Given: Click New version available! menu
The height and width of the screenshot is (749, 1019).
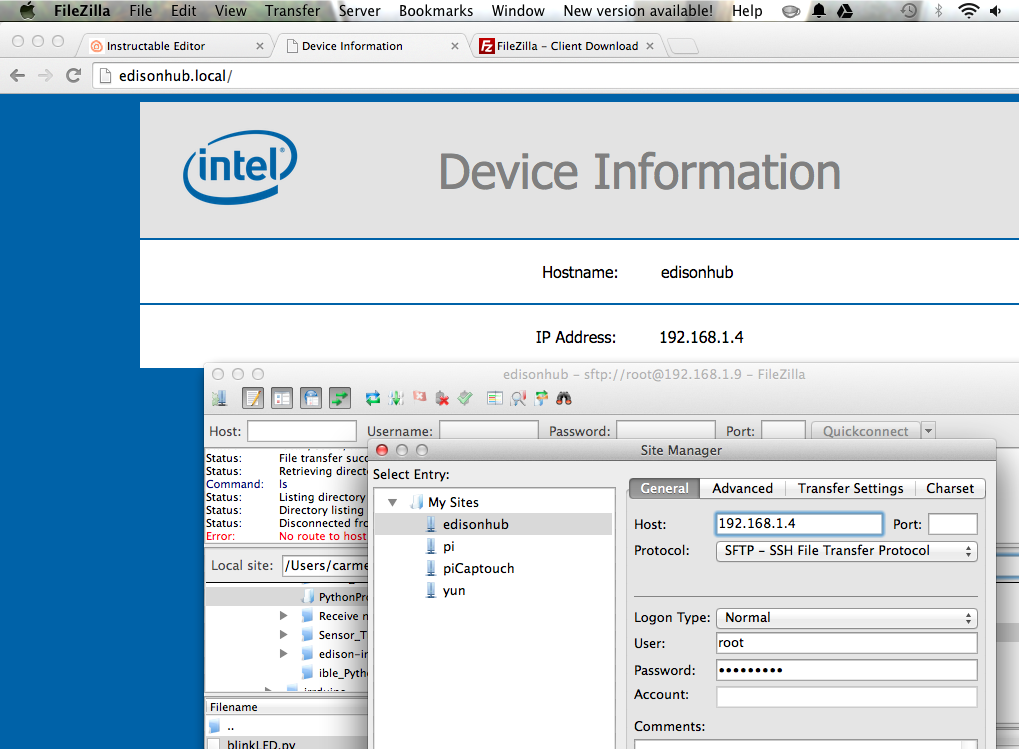Looking at the screenshot, I should coord(638,10).
